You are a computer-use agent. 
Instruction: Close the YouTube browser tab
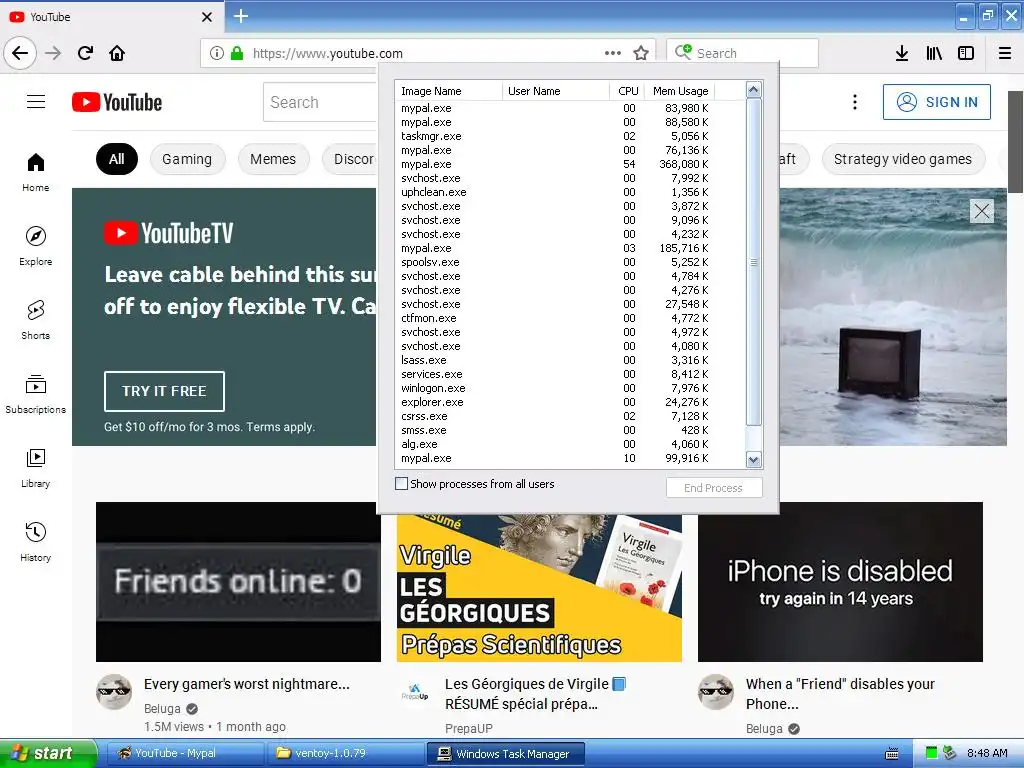coord(207,17)
